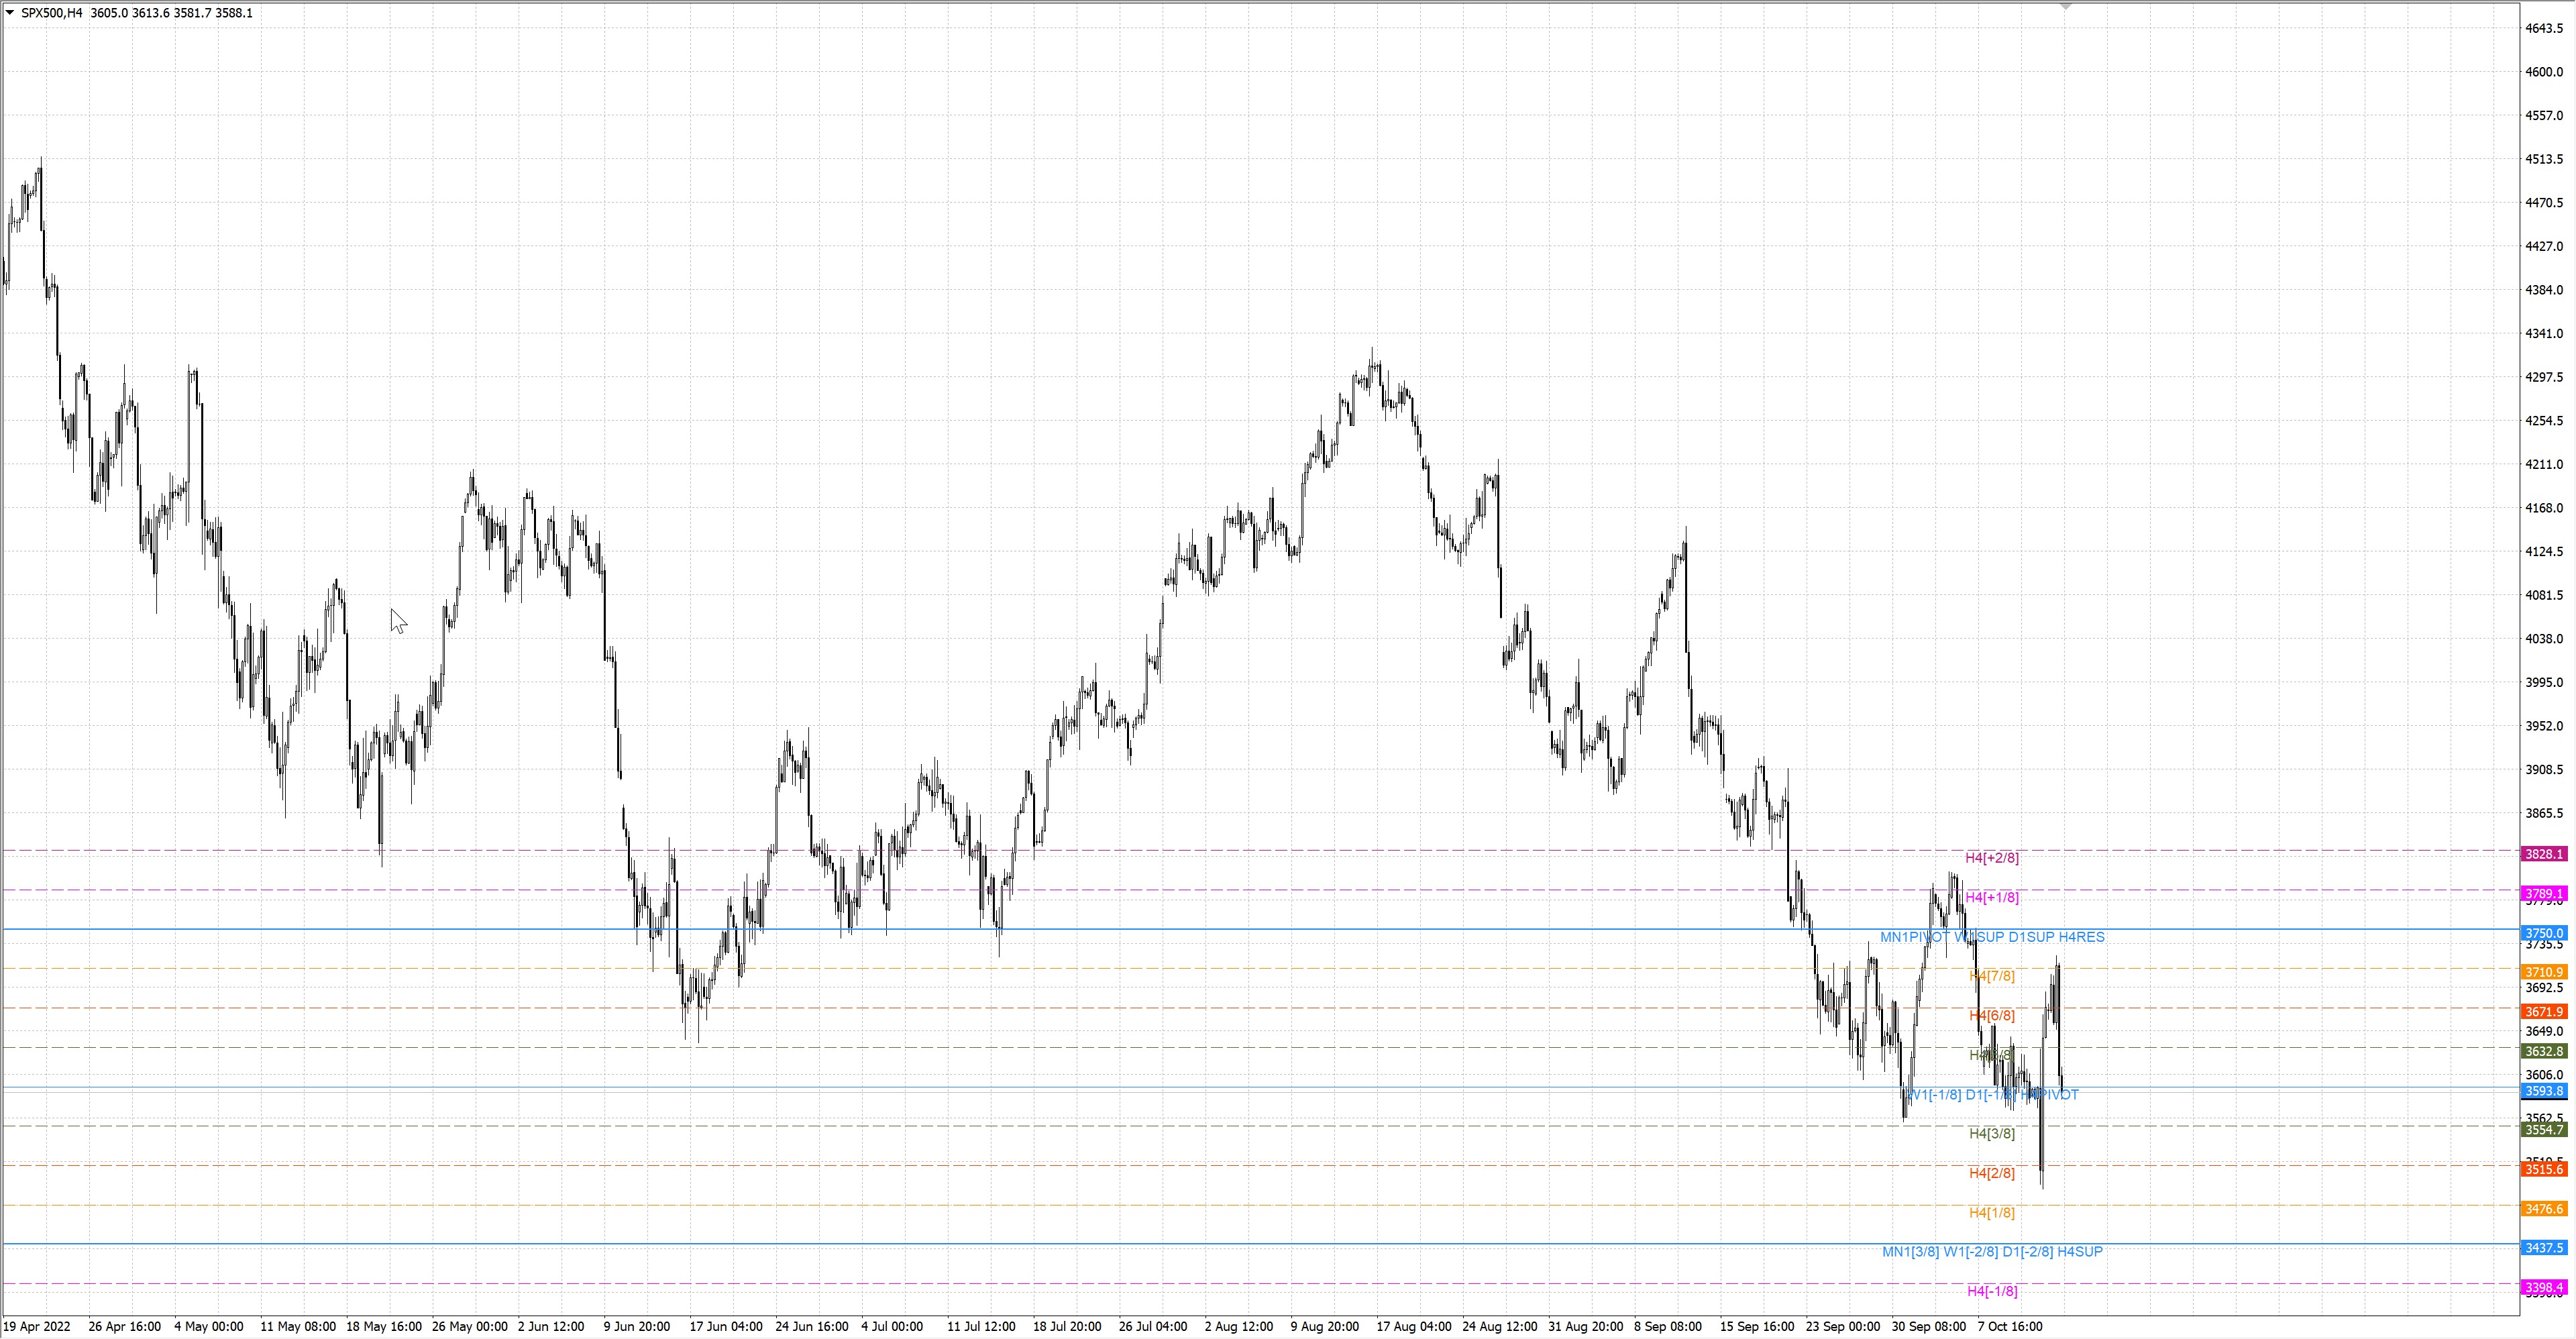This screenshot has width=2576, height=1339.
Task: Click 4600.0 on the price scale
Action: click(x=2544, y=72)
